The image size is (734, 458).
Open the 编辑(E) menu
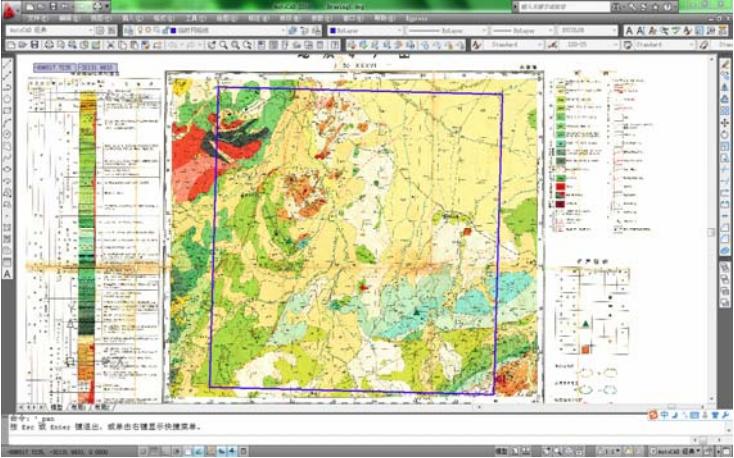[68, 18]
